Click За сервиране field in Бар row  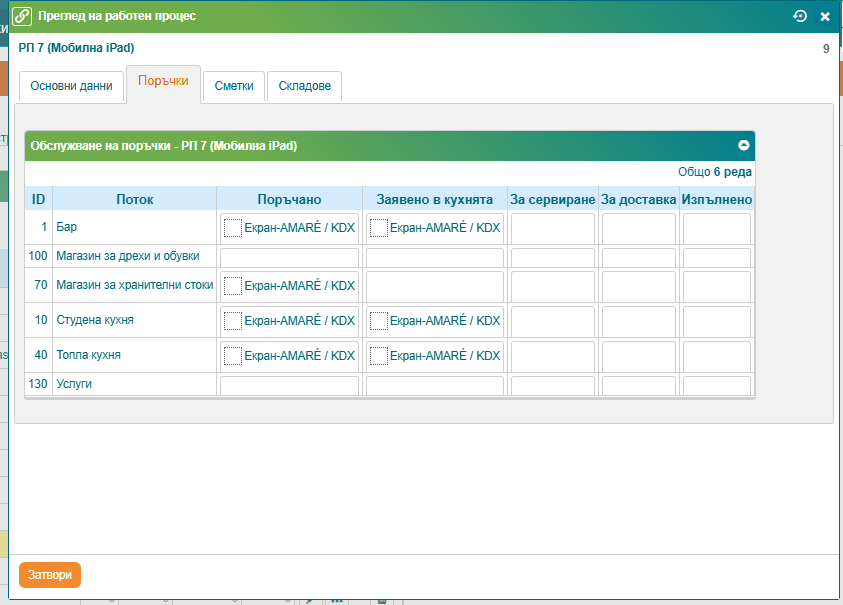coord(552,228)
